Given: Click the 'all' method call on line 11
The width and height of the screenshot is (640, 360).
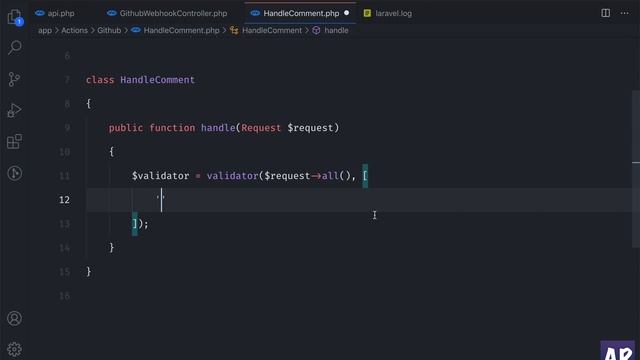Looking at the screenshot, I should pos(330,176).
